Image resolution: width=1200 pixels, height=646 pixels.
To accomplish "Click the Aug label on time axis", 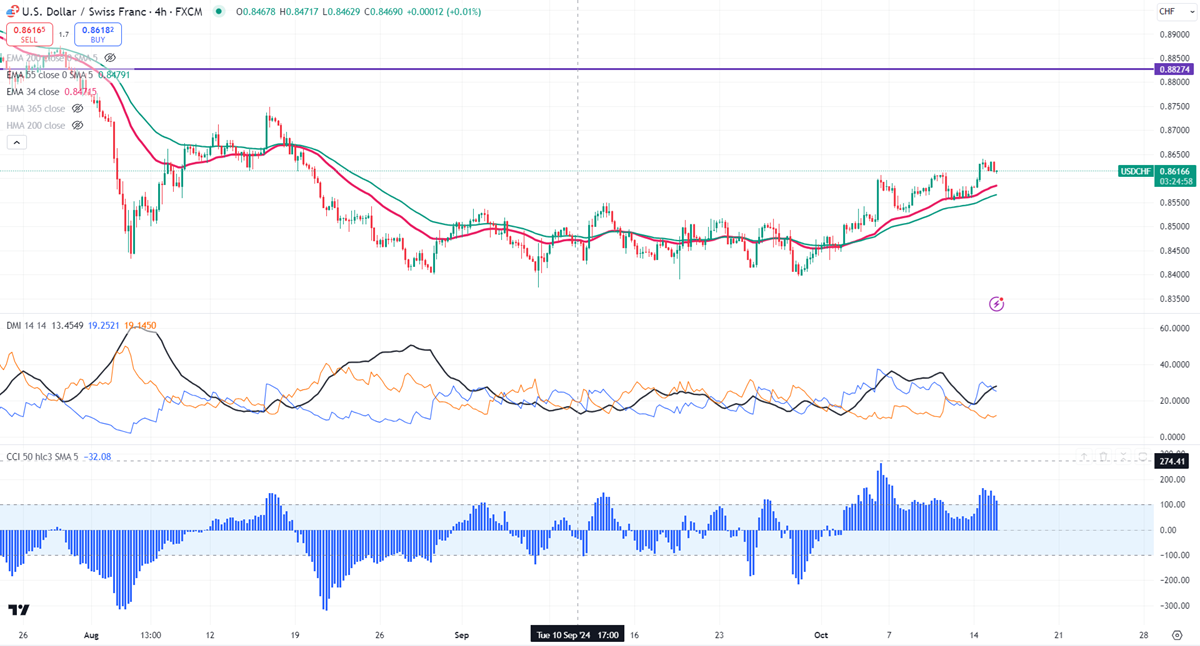I will (92, 634).
